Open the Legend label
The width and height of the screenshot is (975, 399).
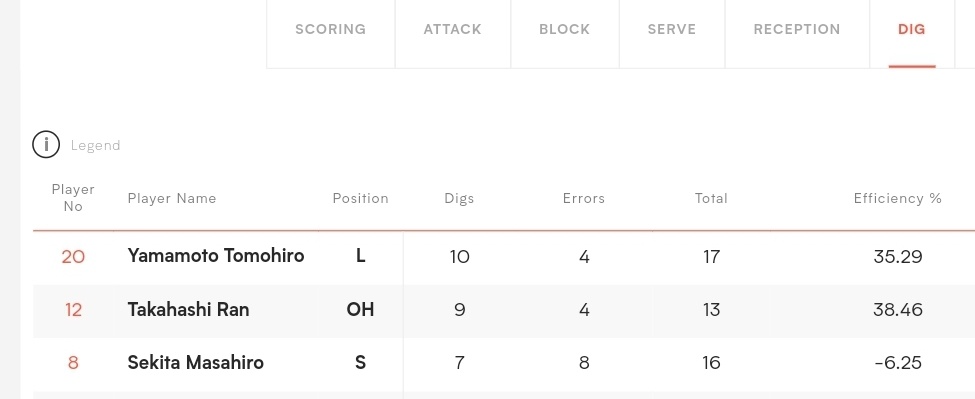click(95, 145)
